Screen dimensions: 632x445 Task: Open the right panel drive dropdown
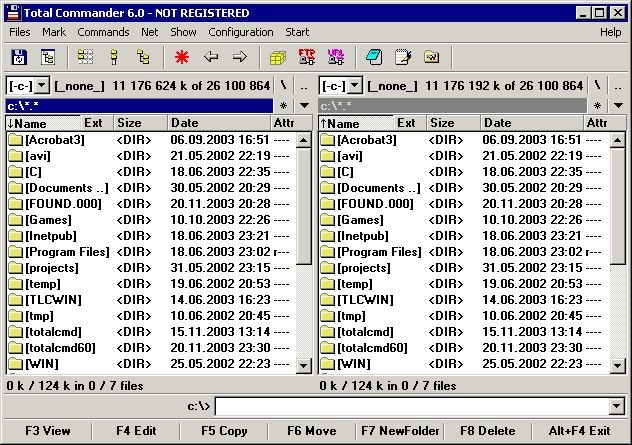[x=340, y=86]
